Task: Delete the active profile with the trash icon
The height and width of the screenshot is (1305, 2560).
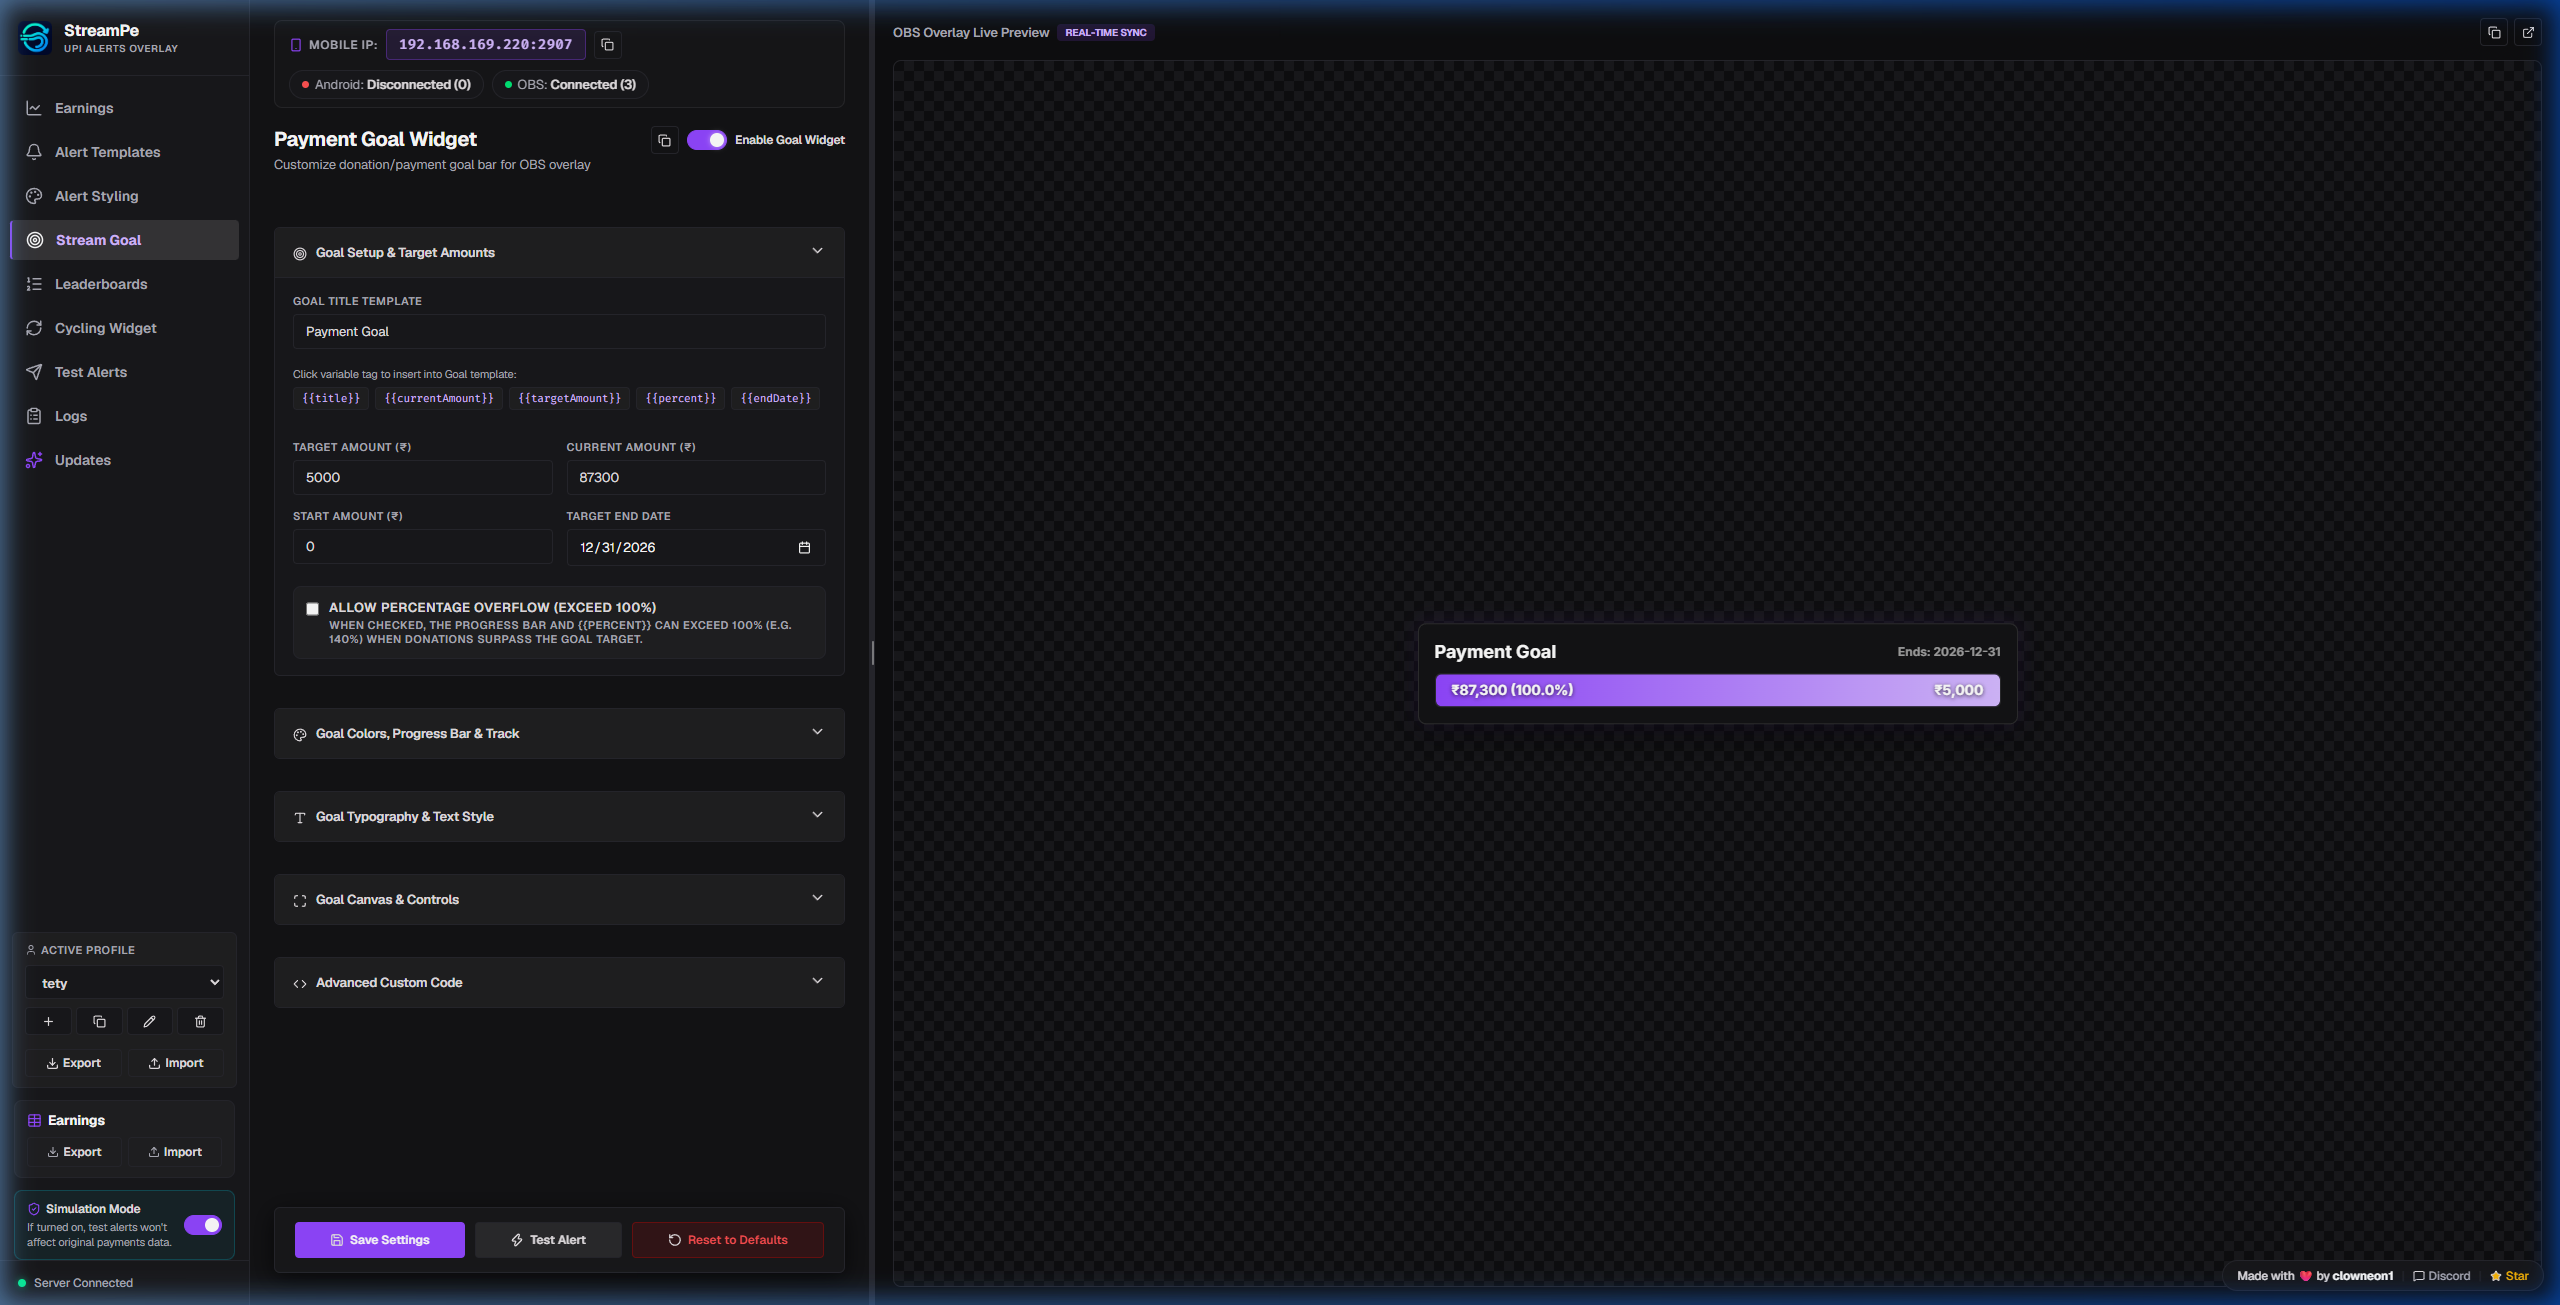Action: (x=200, y=1022)
